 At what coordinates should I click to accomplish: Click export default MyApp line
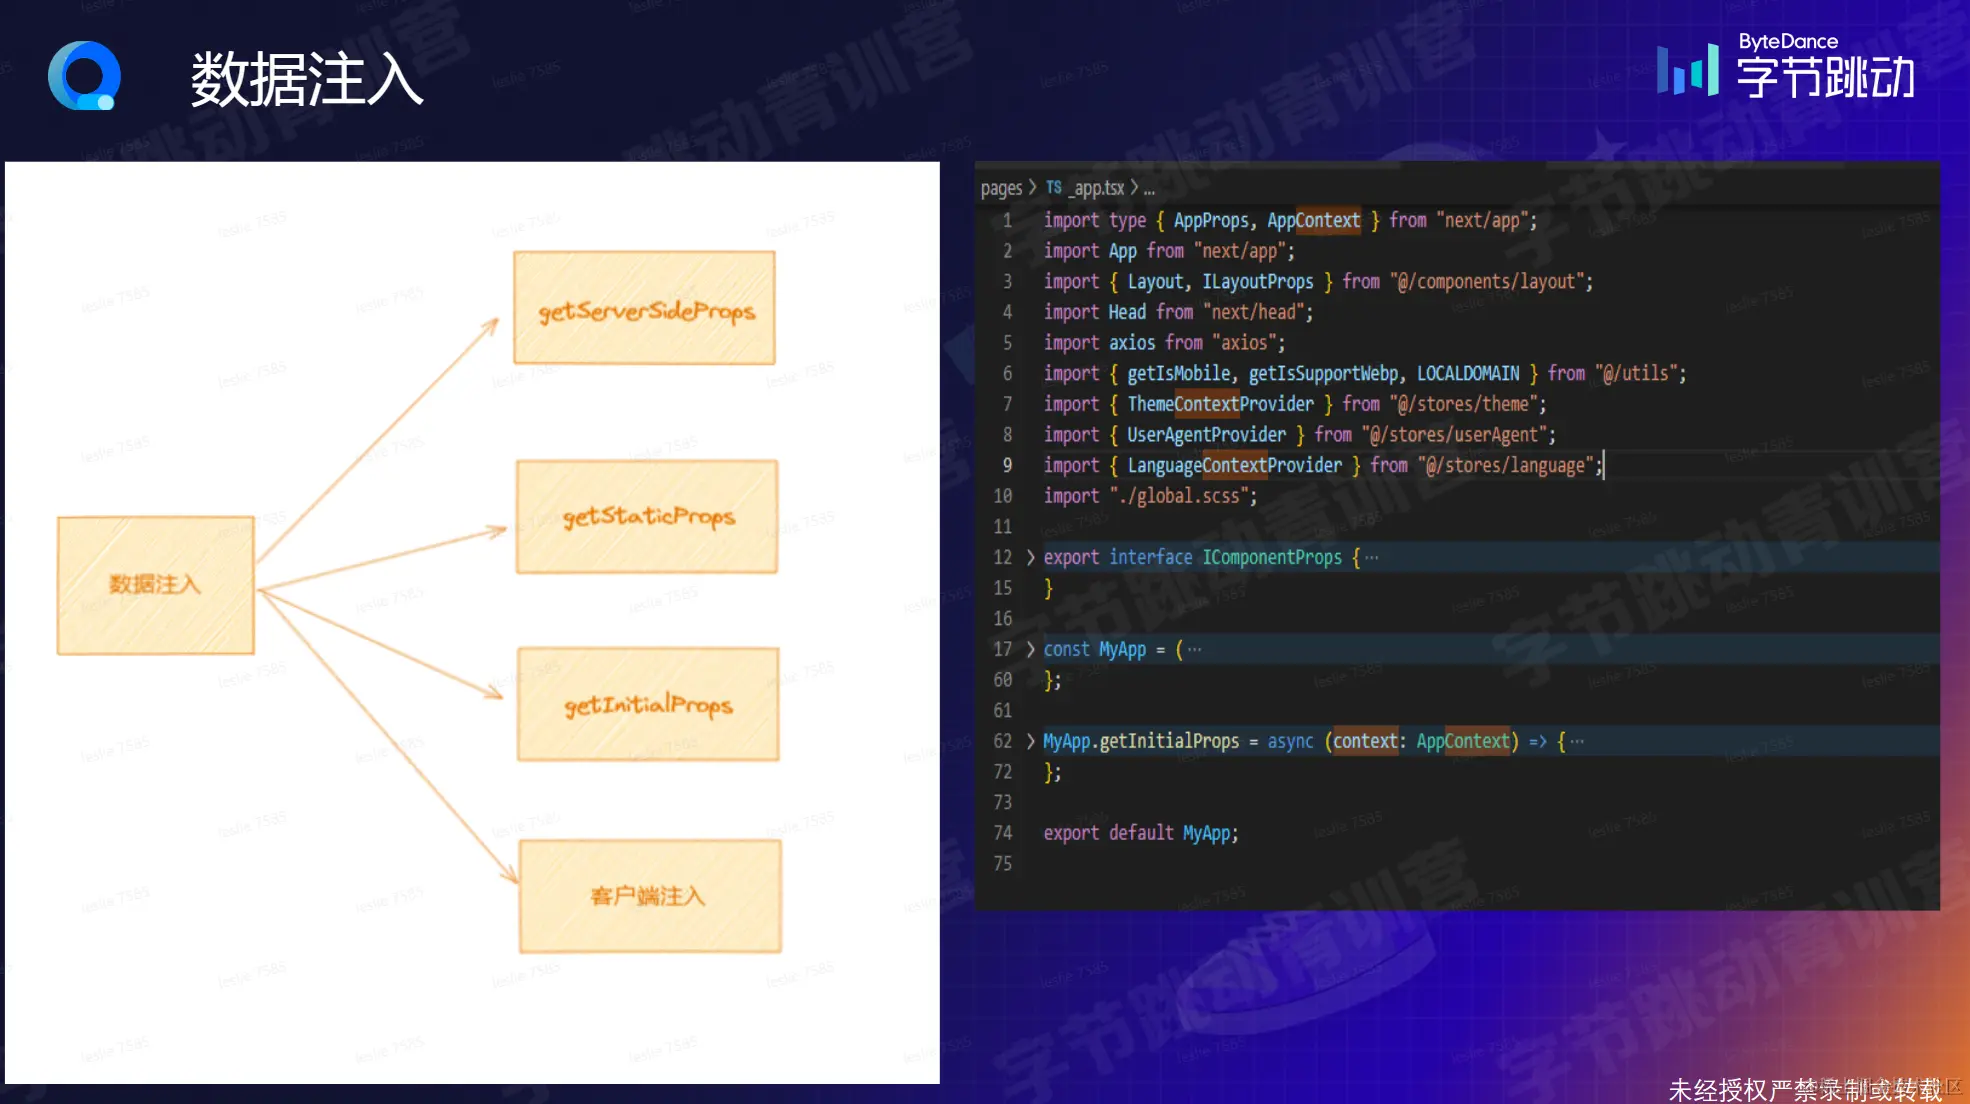pos(1140,833)
